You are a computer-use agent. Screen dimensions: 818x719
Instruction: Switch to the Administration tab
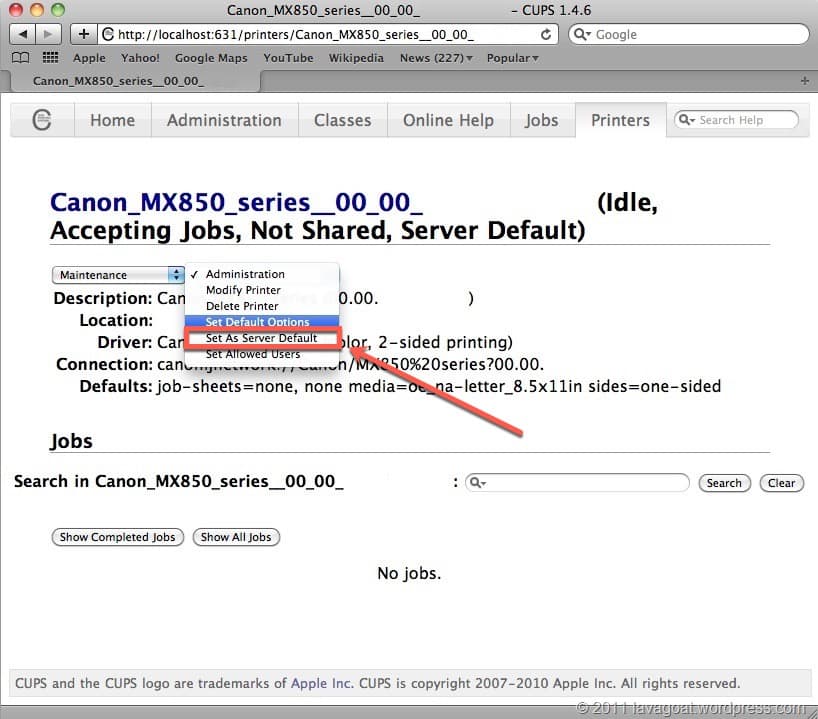click(224, 120)
